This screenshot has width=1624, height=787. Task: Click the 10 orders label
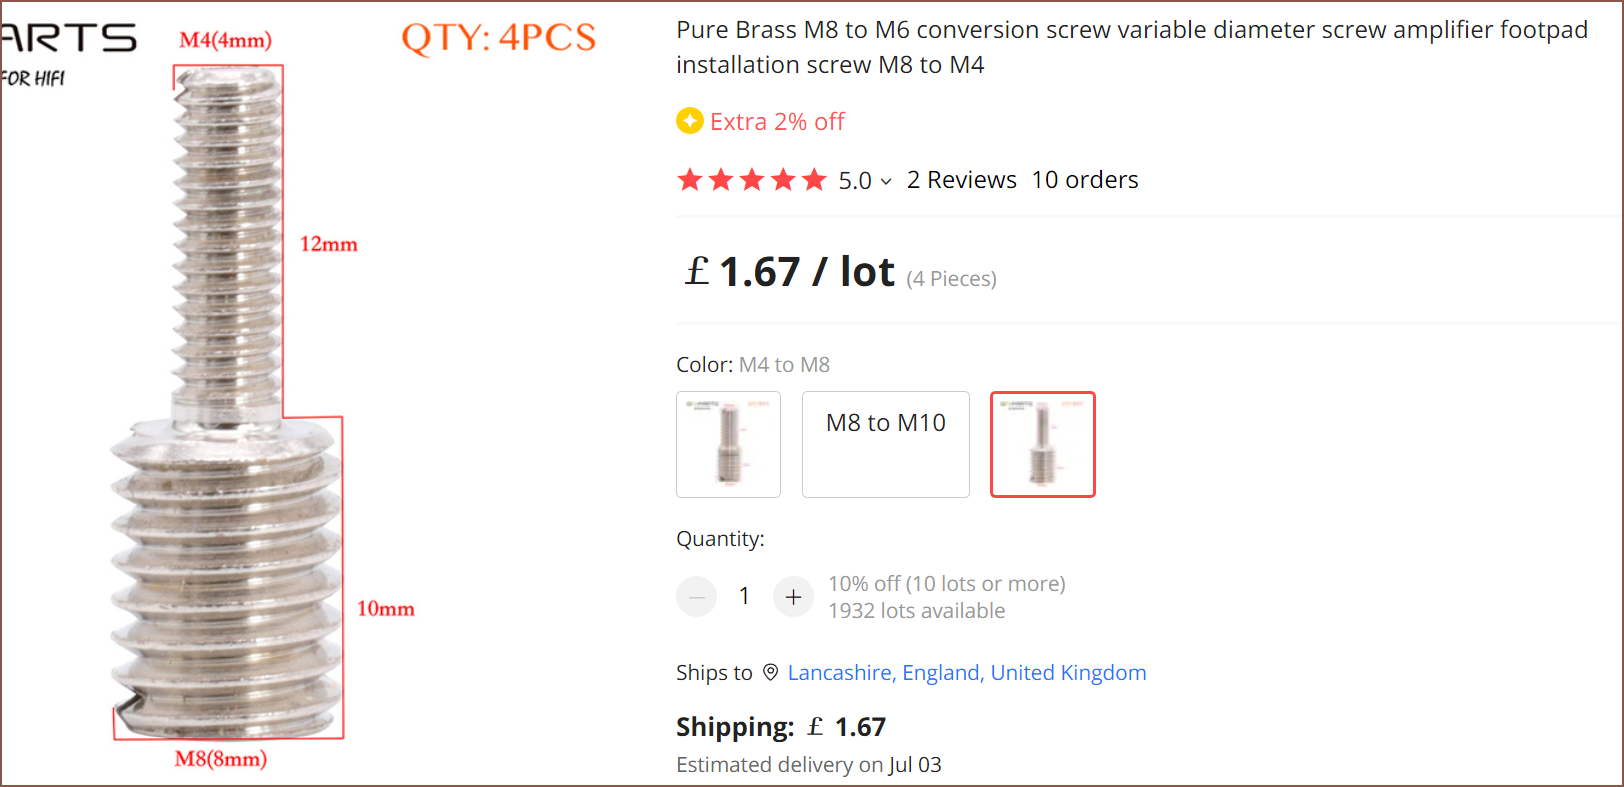tap(1085, 180)
